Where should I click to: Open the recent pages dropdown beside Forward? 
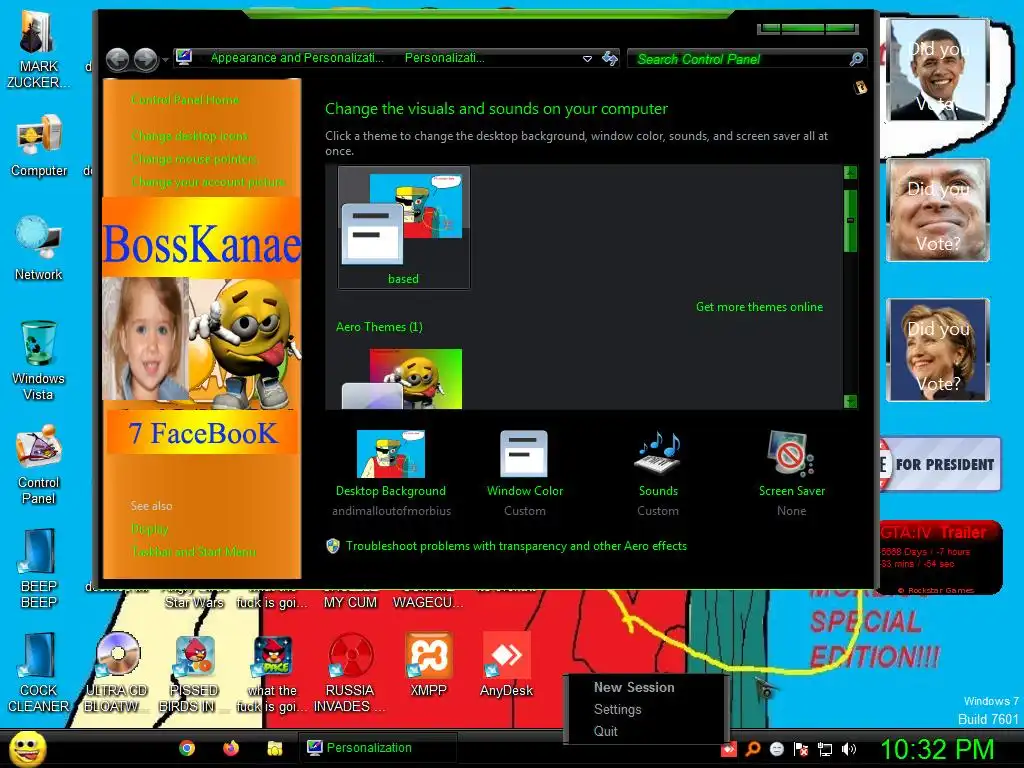165,60
